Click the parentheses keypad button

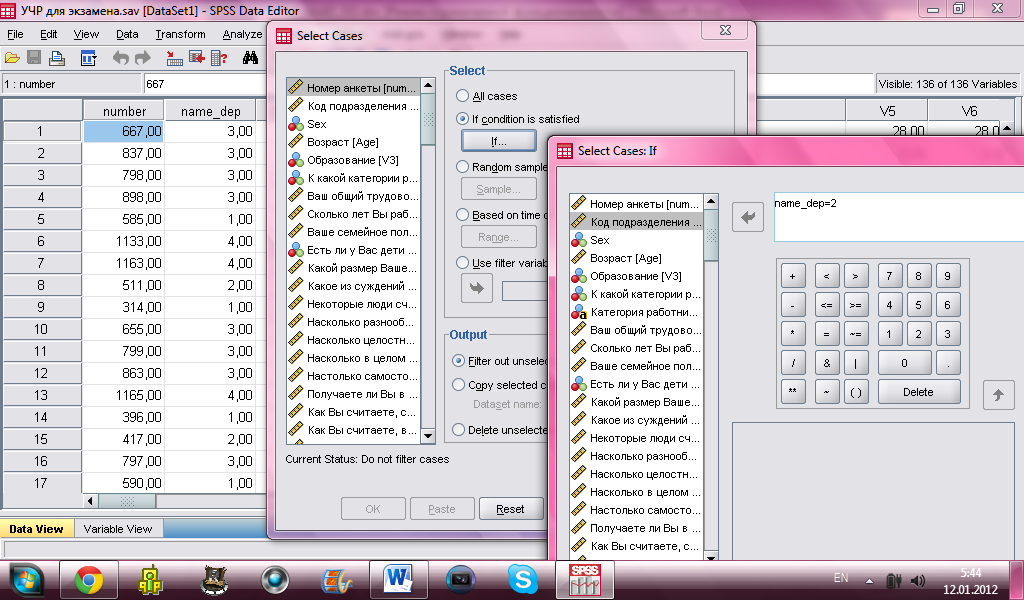[x=856, y=392]
